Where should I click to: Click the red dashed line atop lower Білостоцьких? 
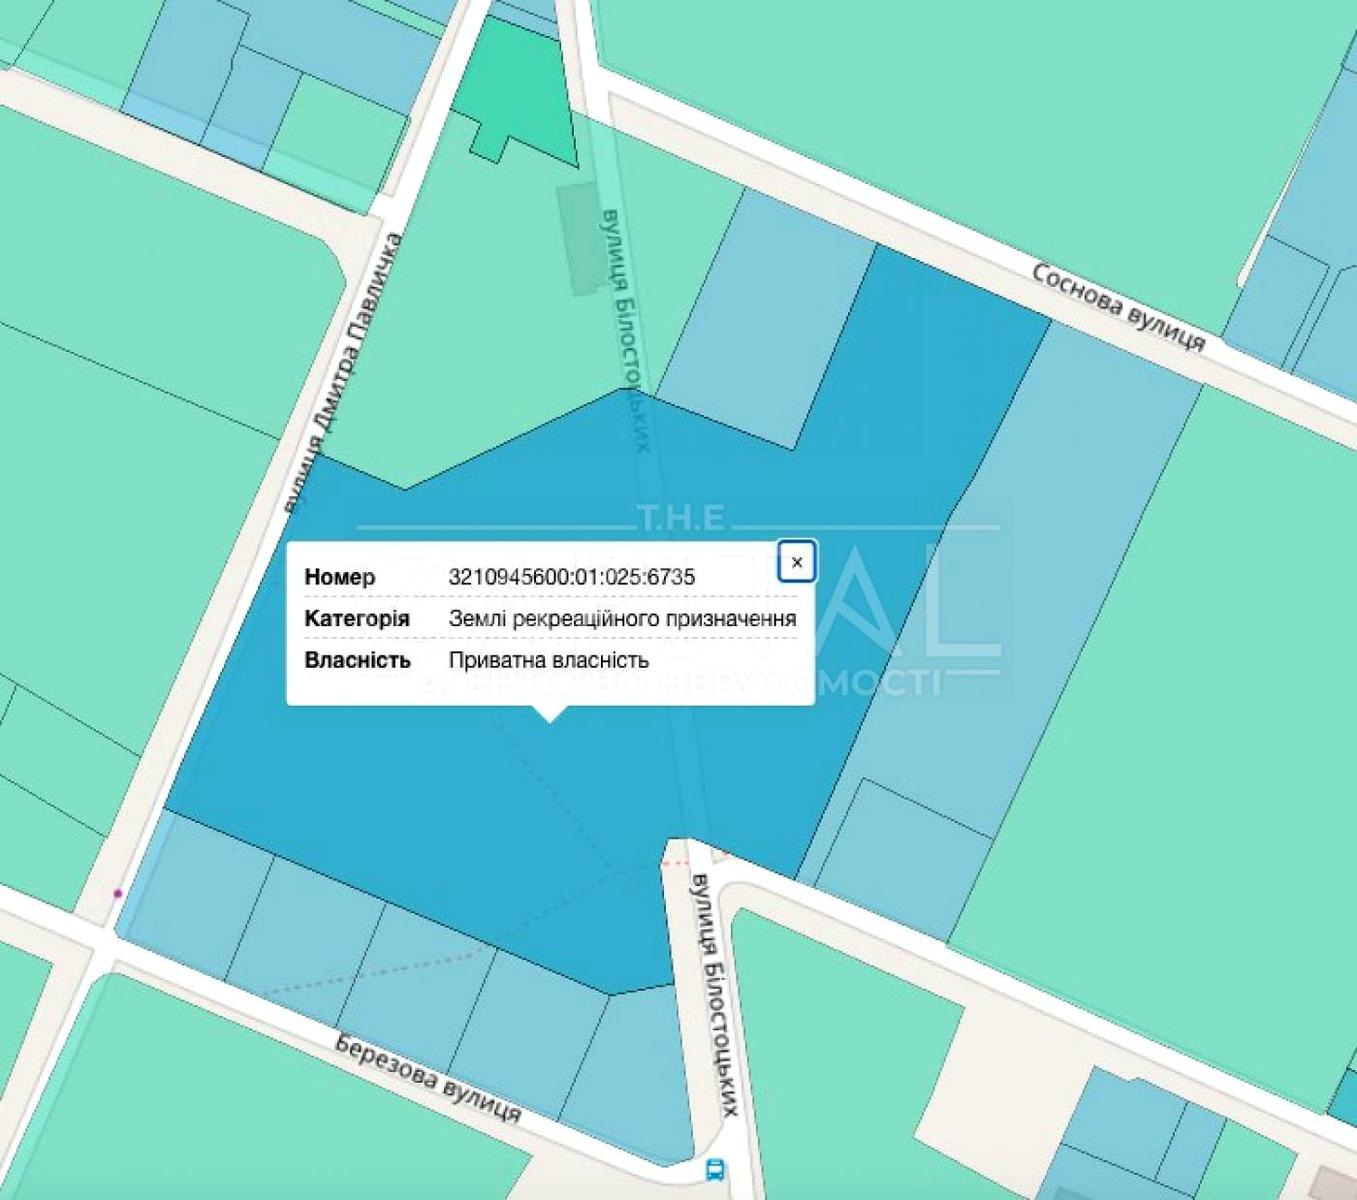coord(678,861)
